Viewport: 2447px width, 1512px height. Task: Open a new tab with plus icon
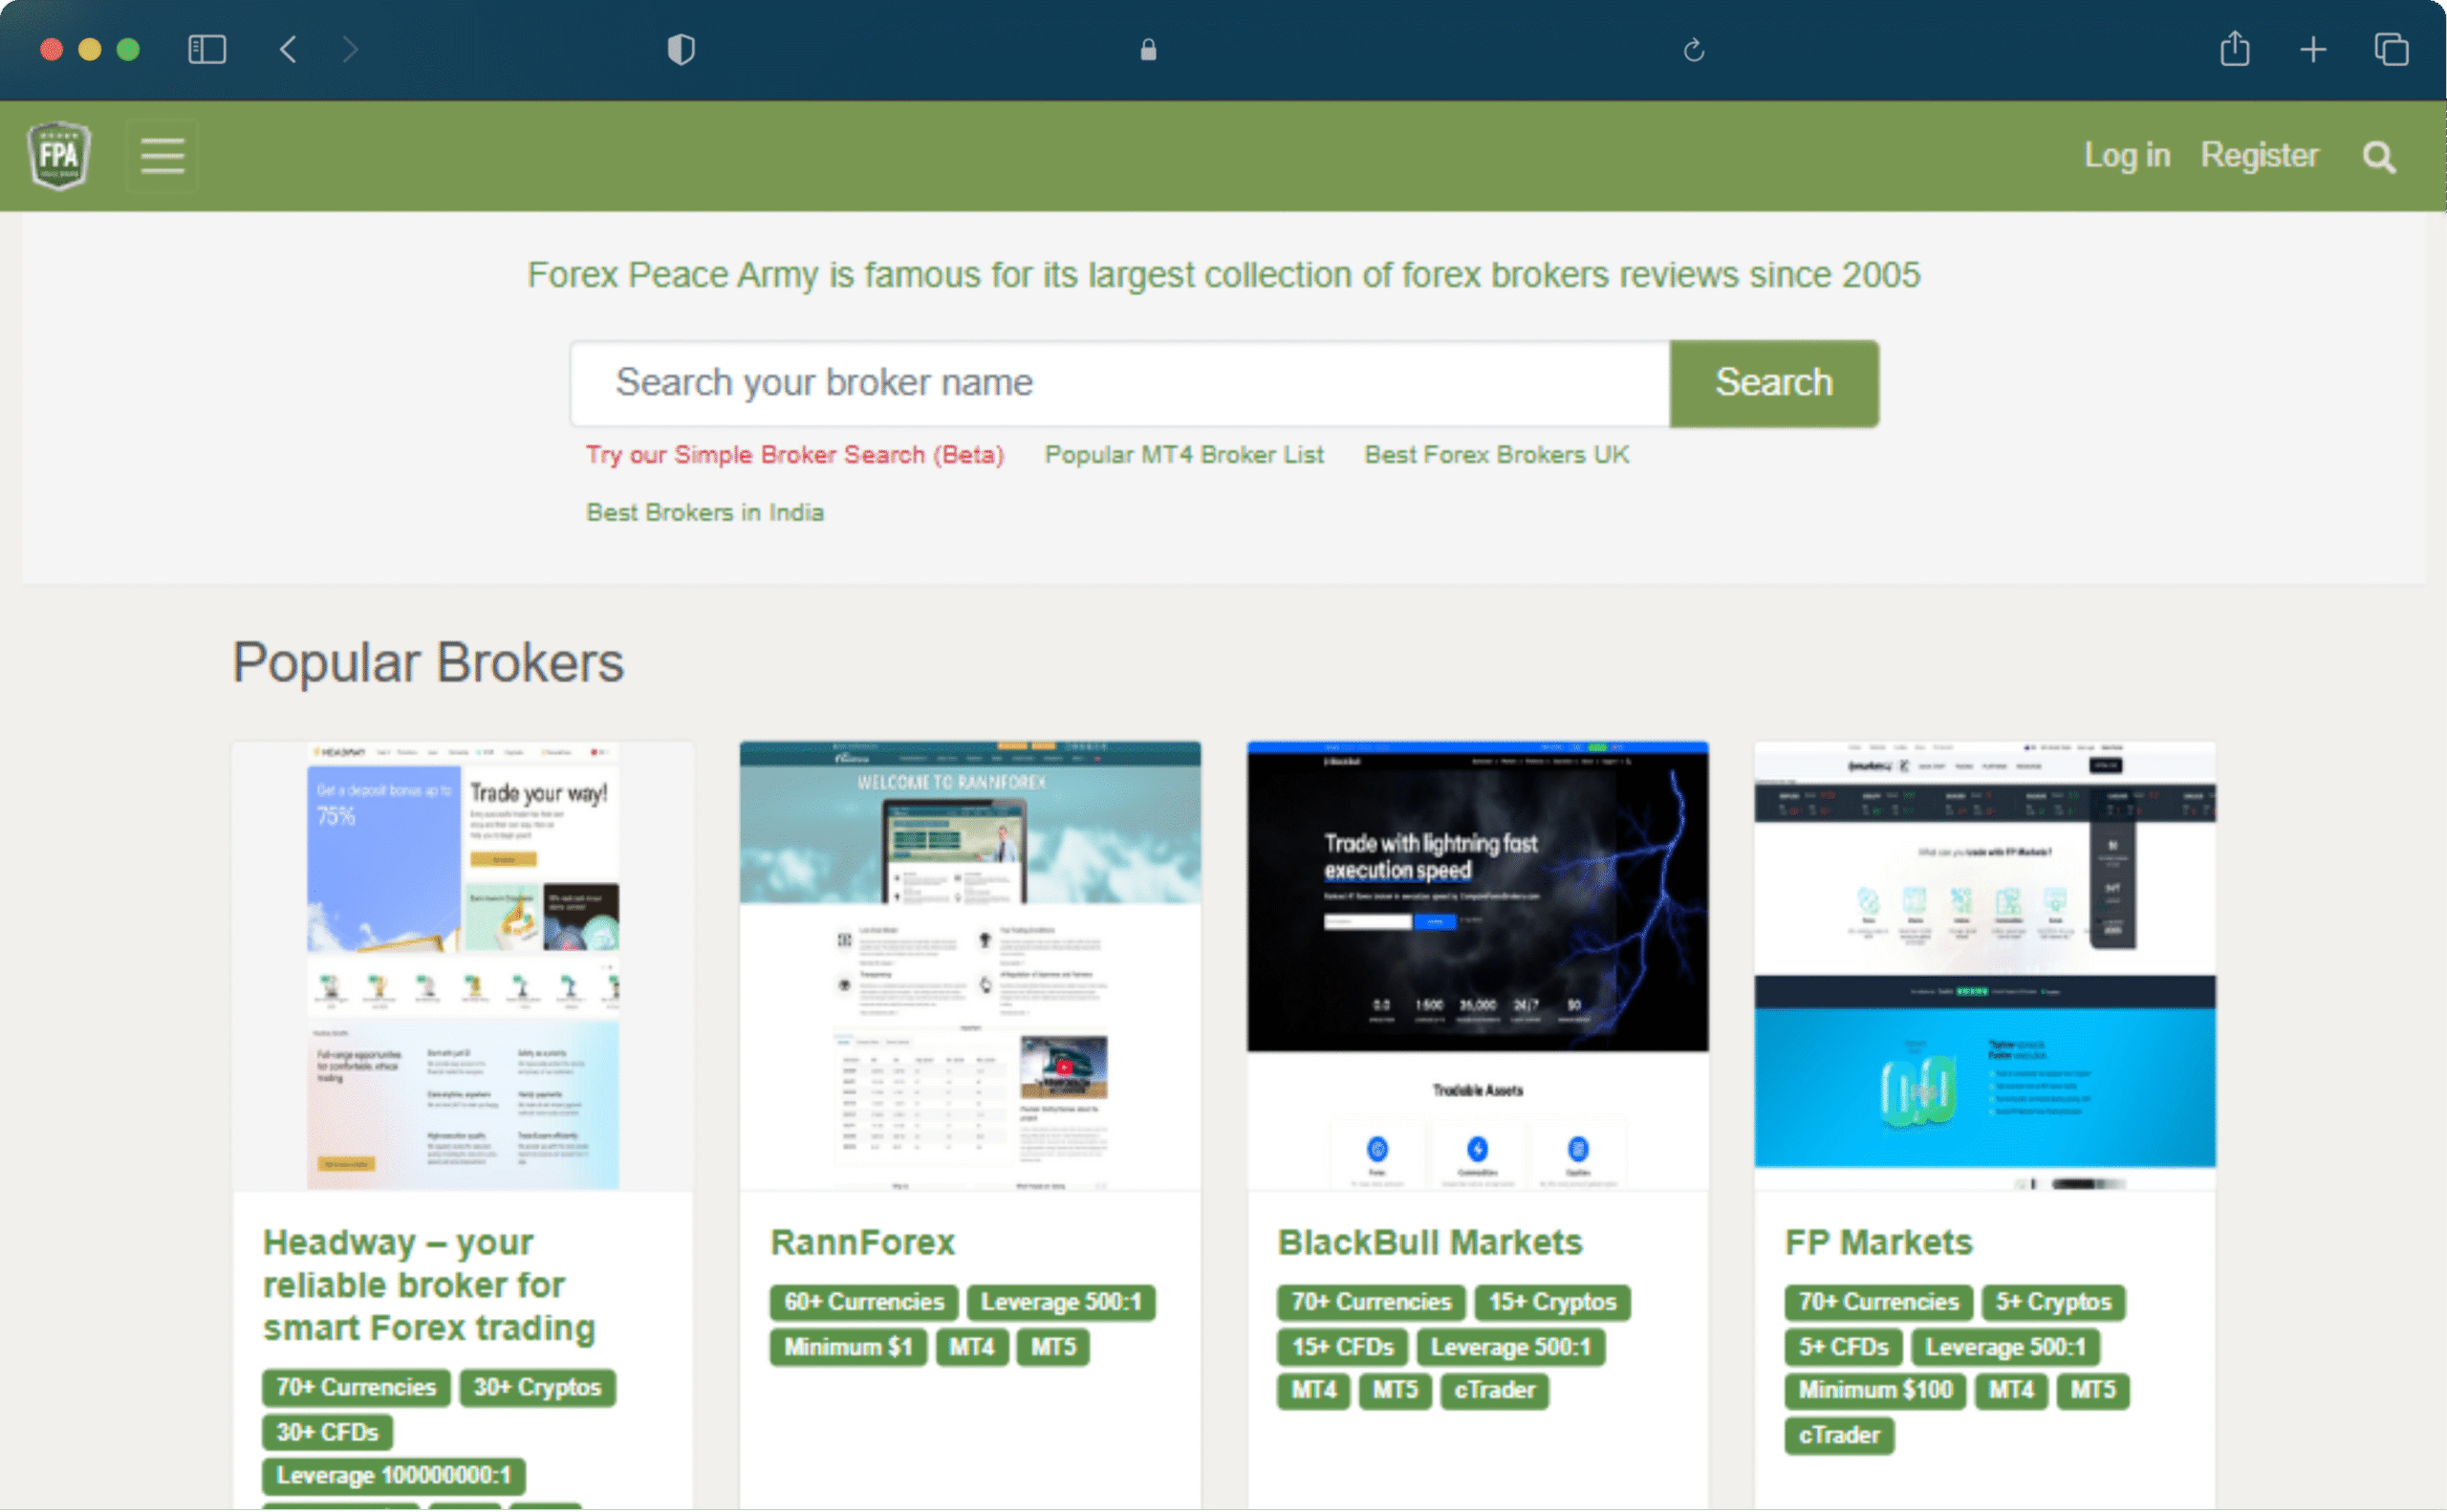coord(2313,49)
